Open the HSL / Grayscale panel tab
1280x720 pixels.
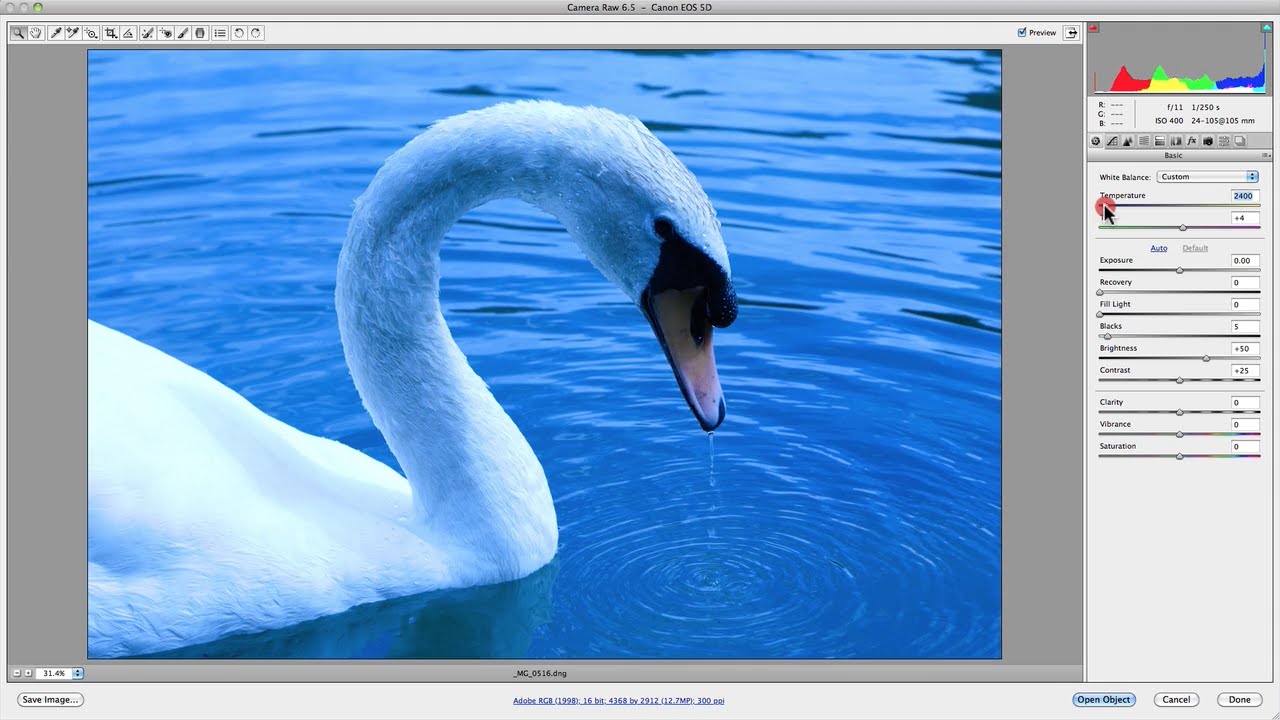[1144, 141]
